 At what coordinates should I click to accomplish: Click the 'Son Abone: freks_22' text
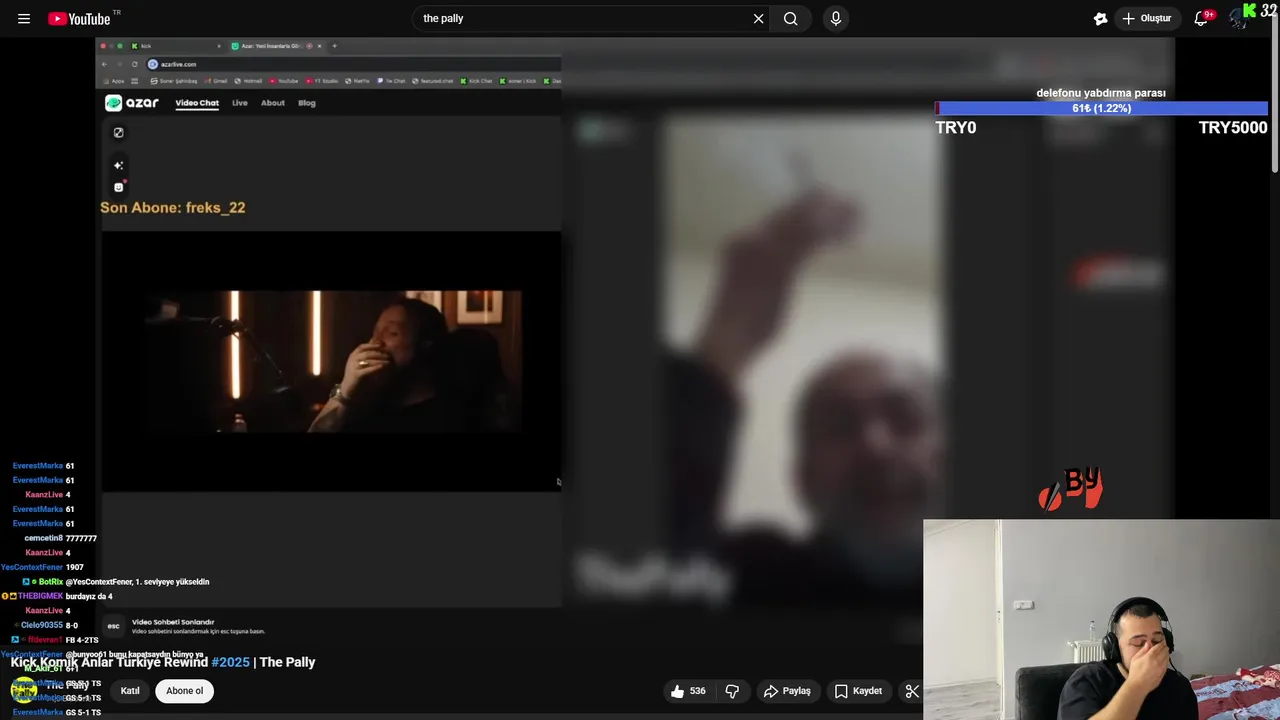click(x=172, y=208)
